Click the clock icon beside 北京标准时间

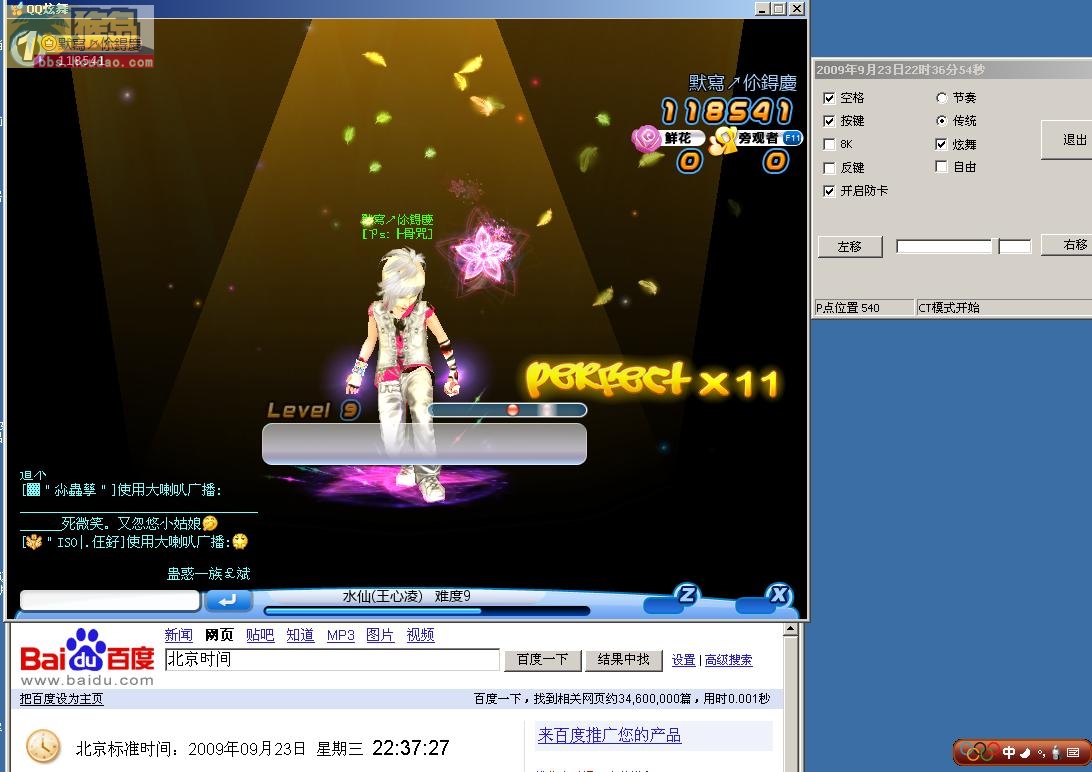point(43,747)
